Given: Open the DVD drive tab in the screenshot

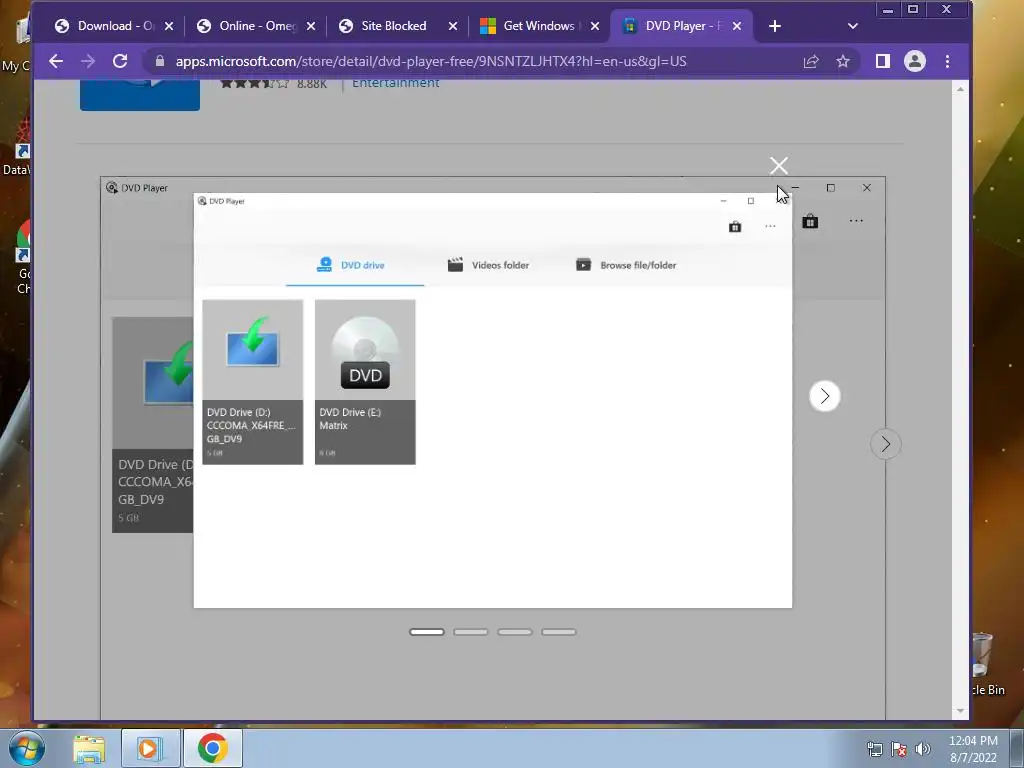Looking at the screenshot, I should (355, 265).
